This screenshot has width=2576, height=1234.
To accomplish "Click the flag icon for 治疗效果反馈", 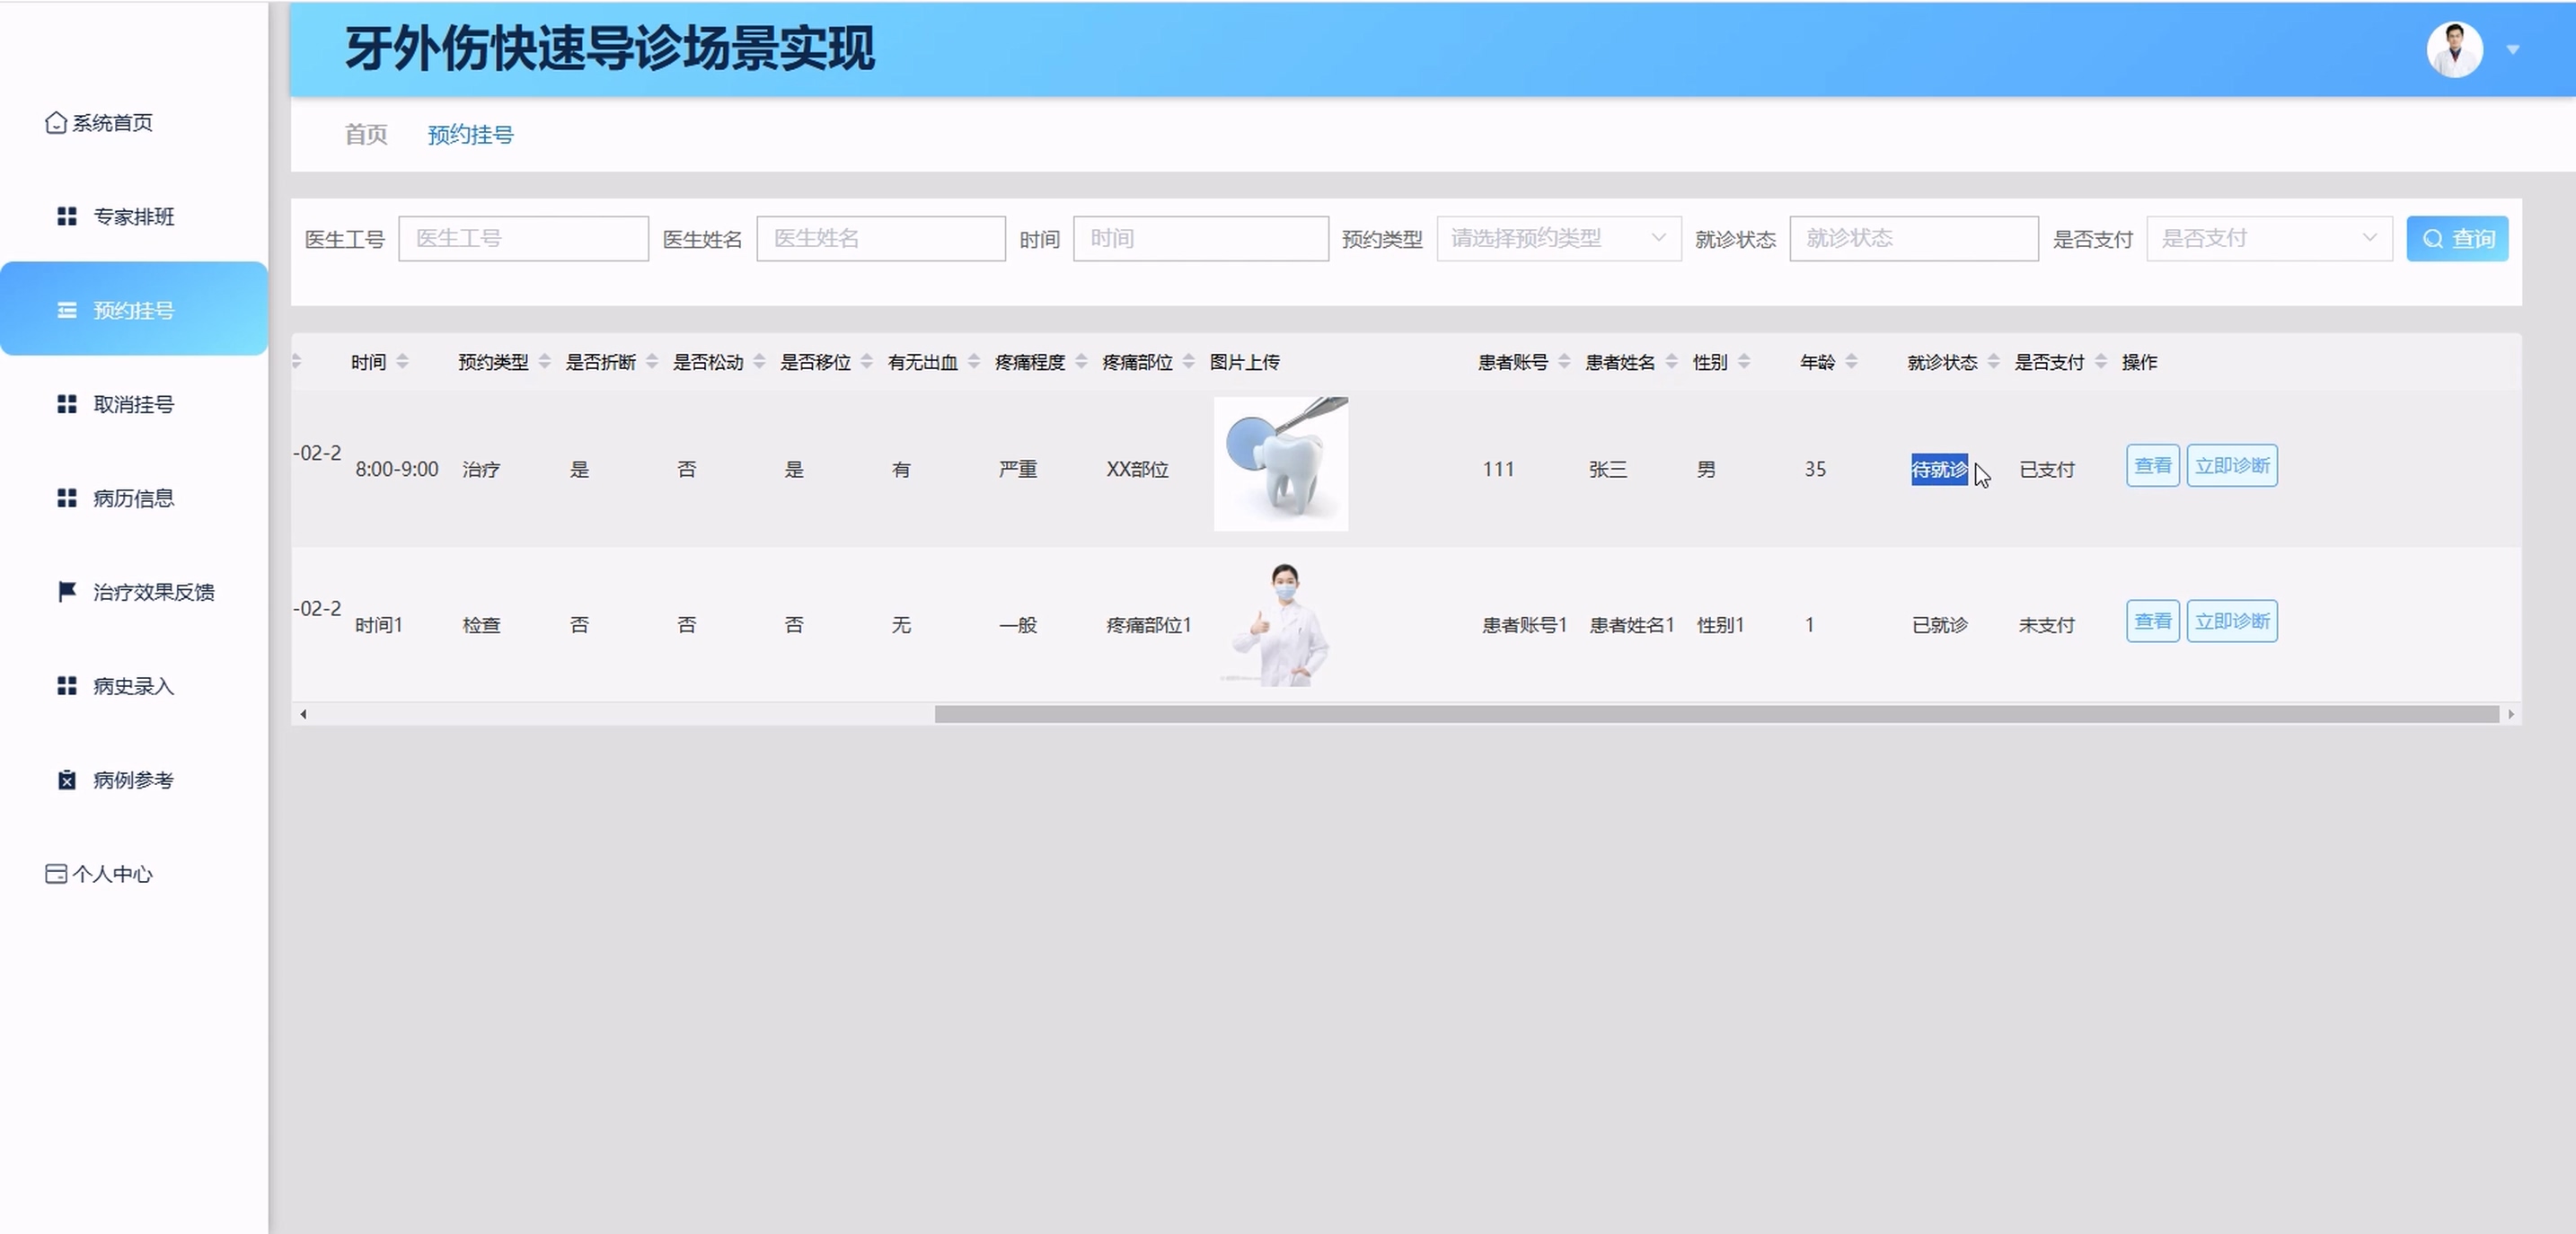I will pyautogui.click(x=67, y=592).
